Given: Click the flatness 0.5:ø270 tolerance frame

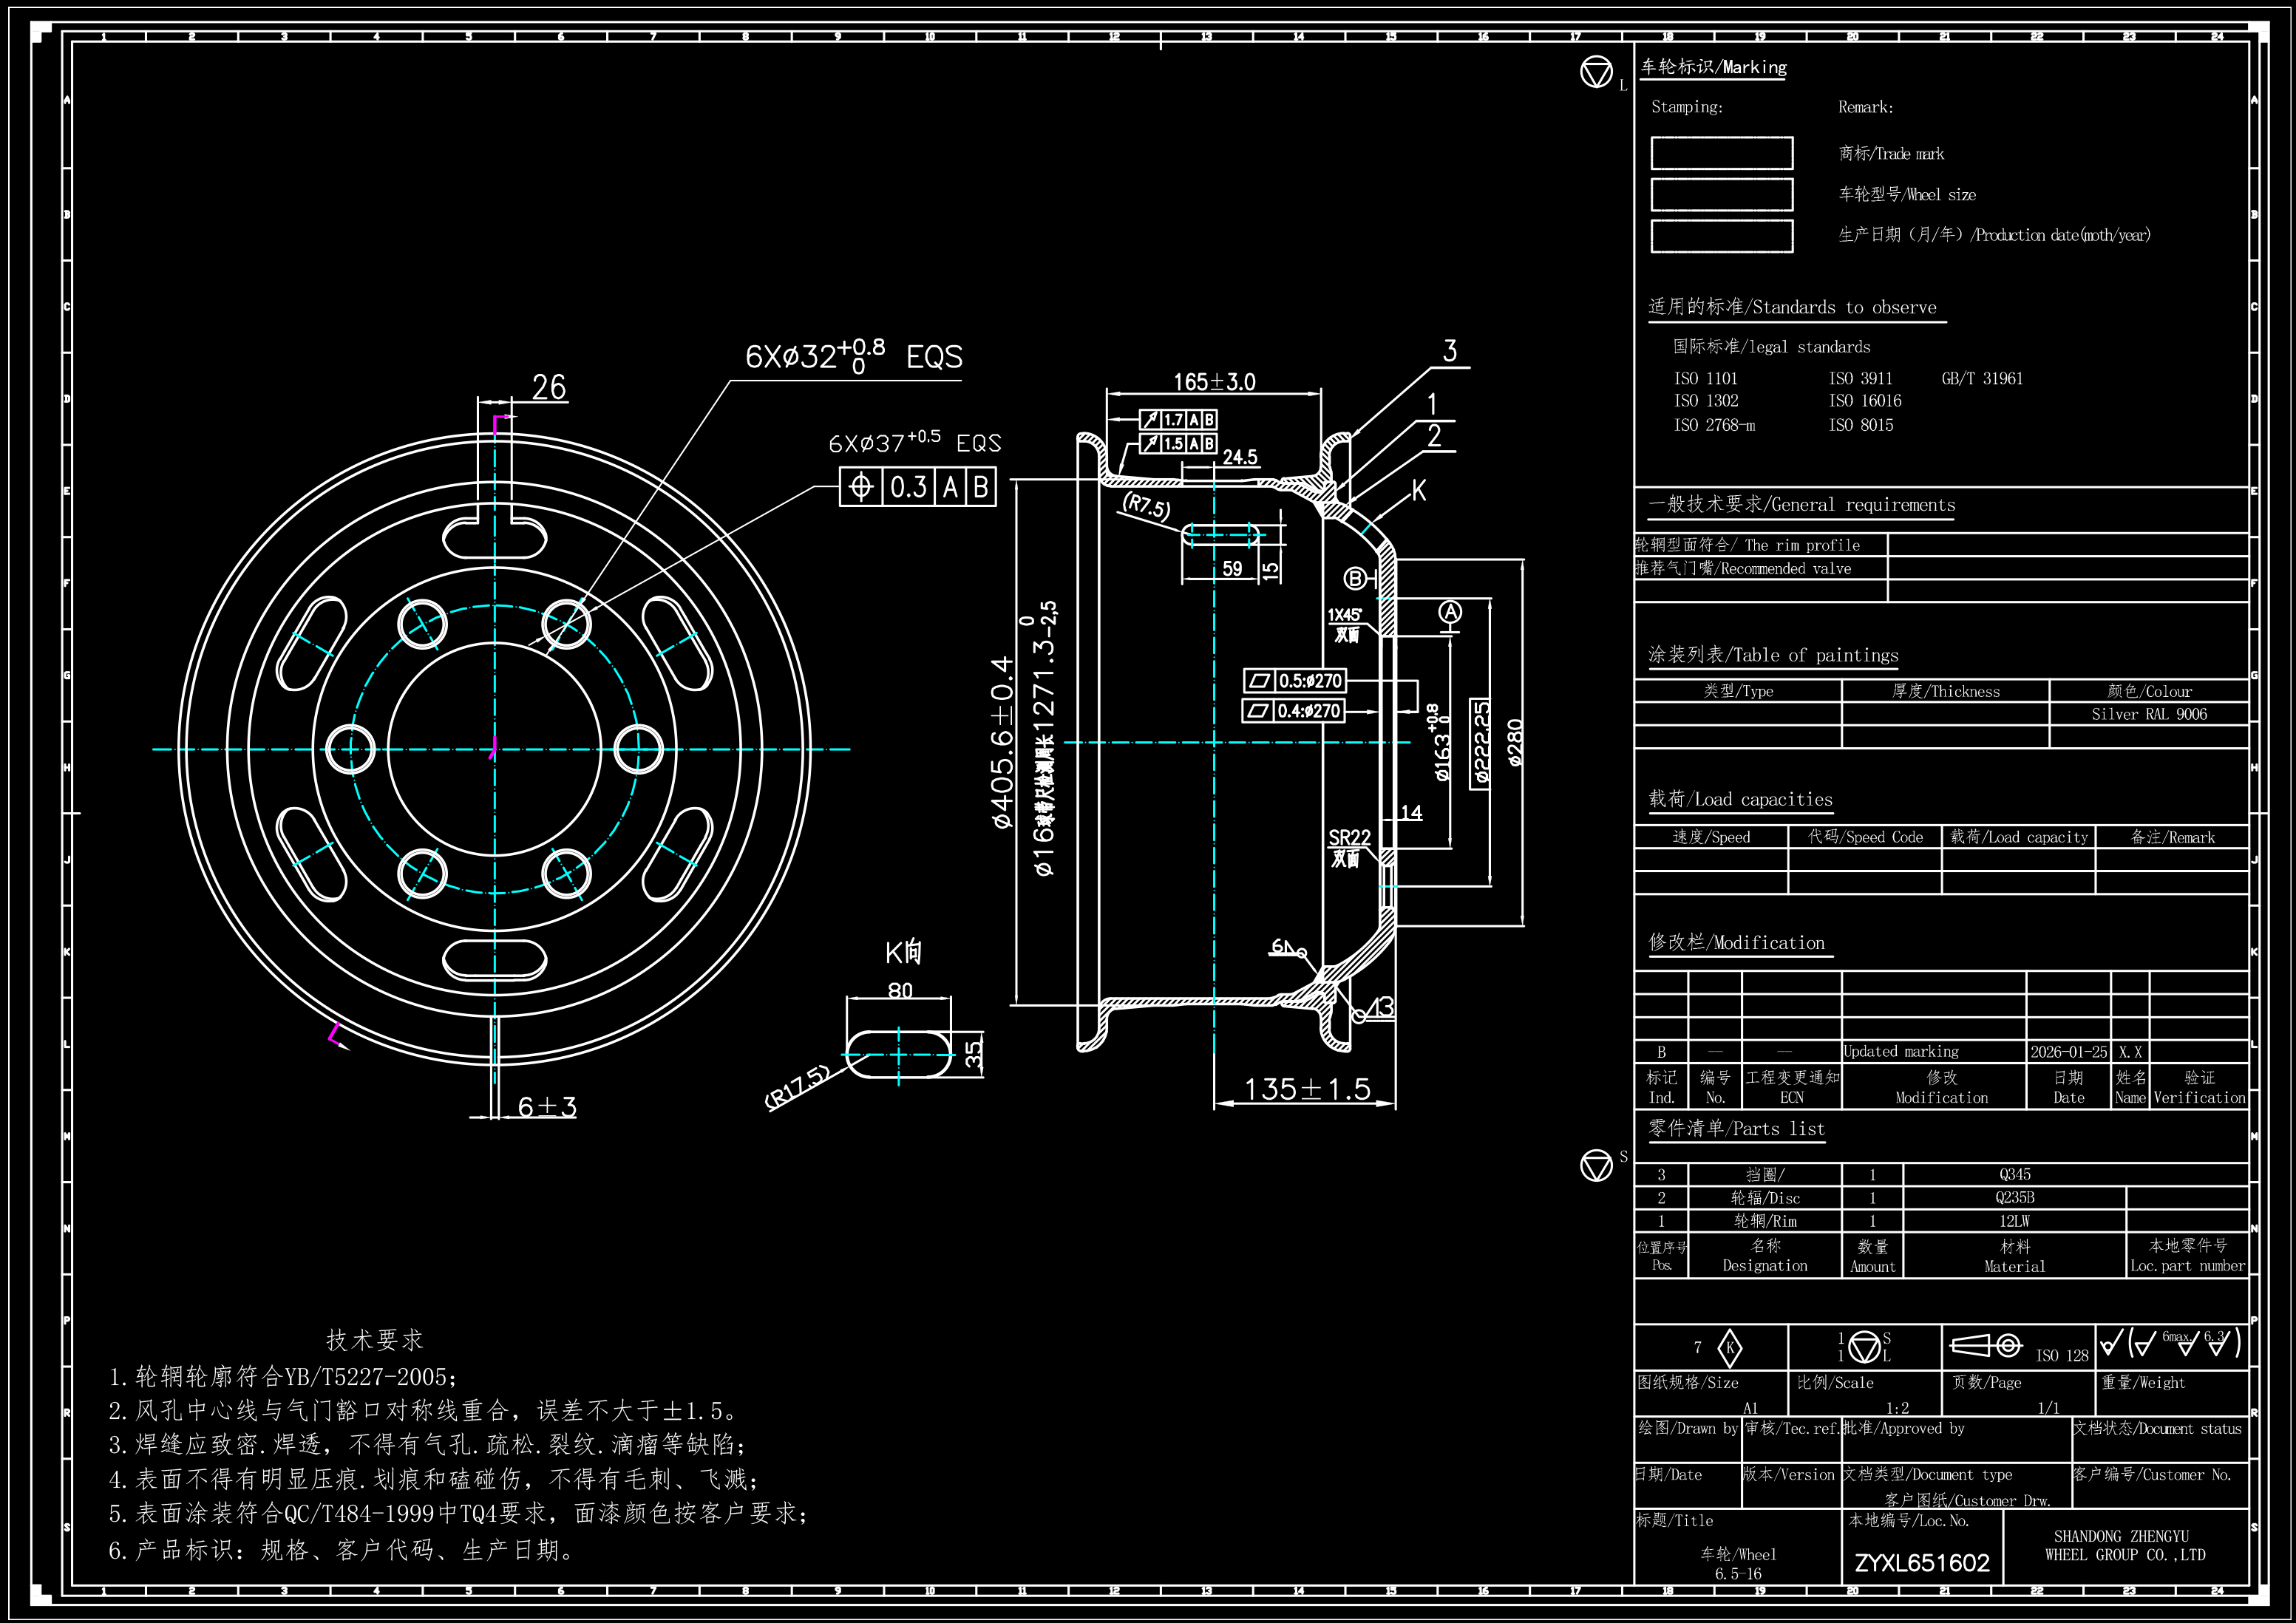Looking at the screenshot, I should [1295, 681].
